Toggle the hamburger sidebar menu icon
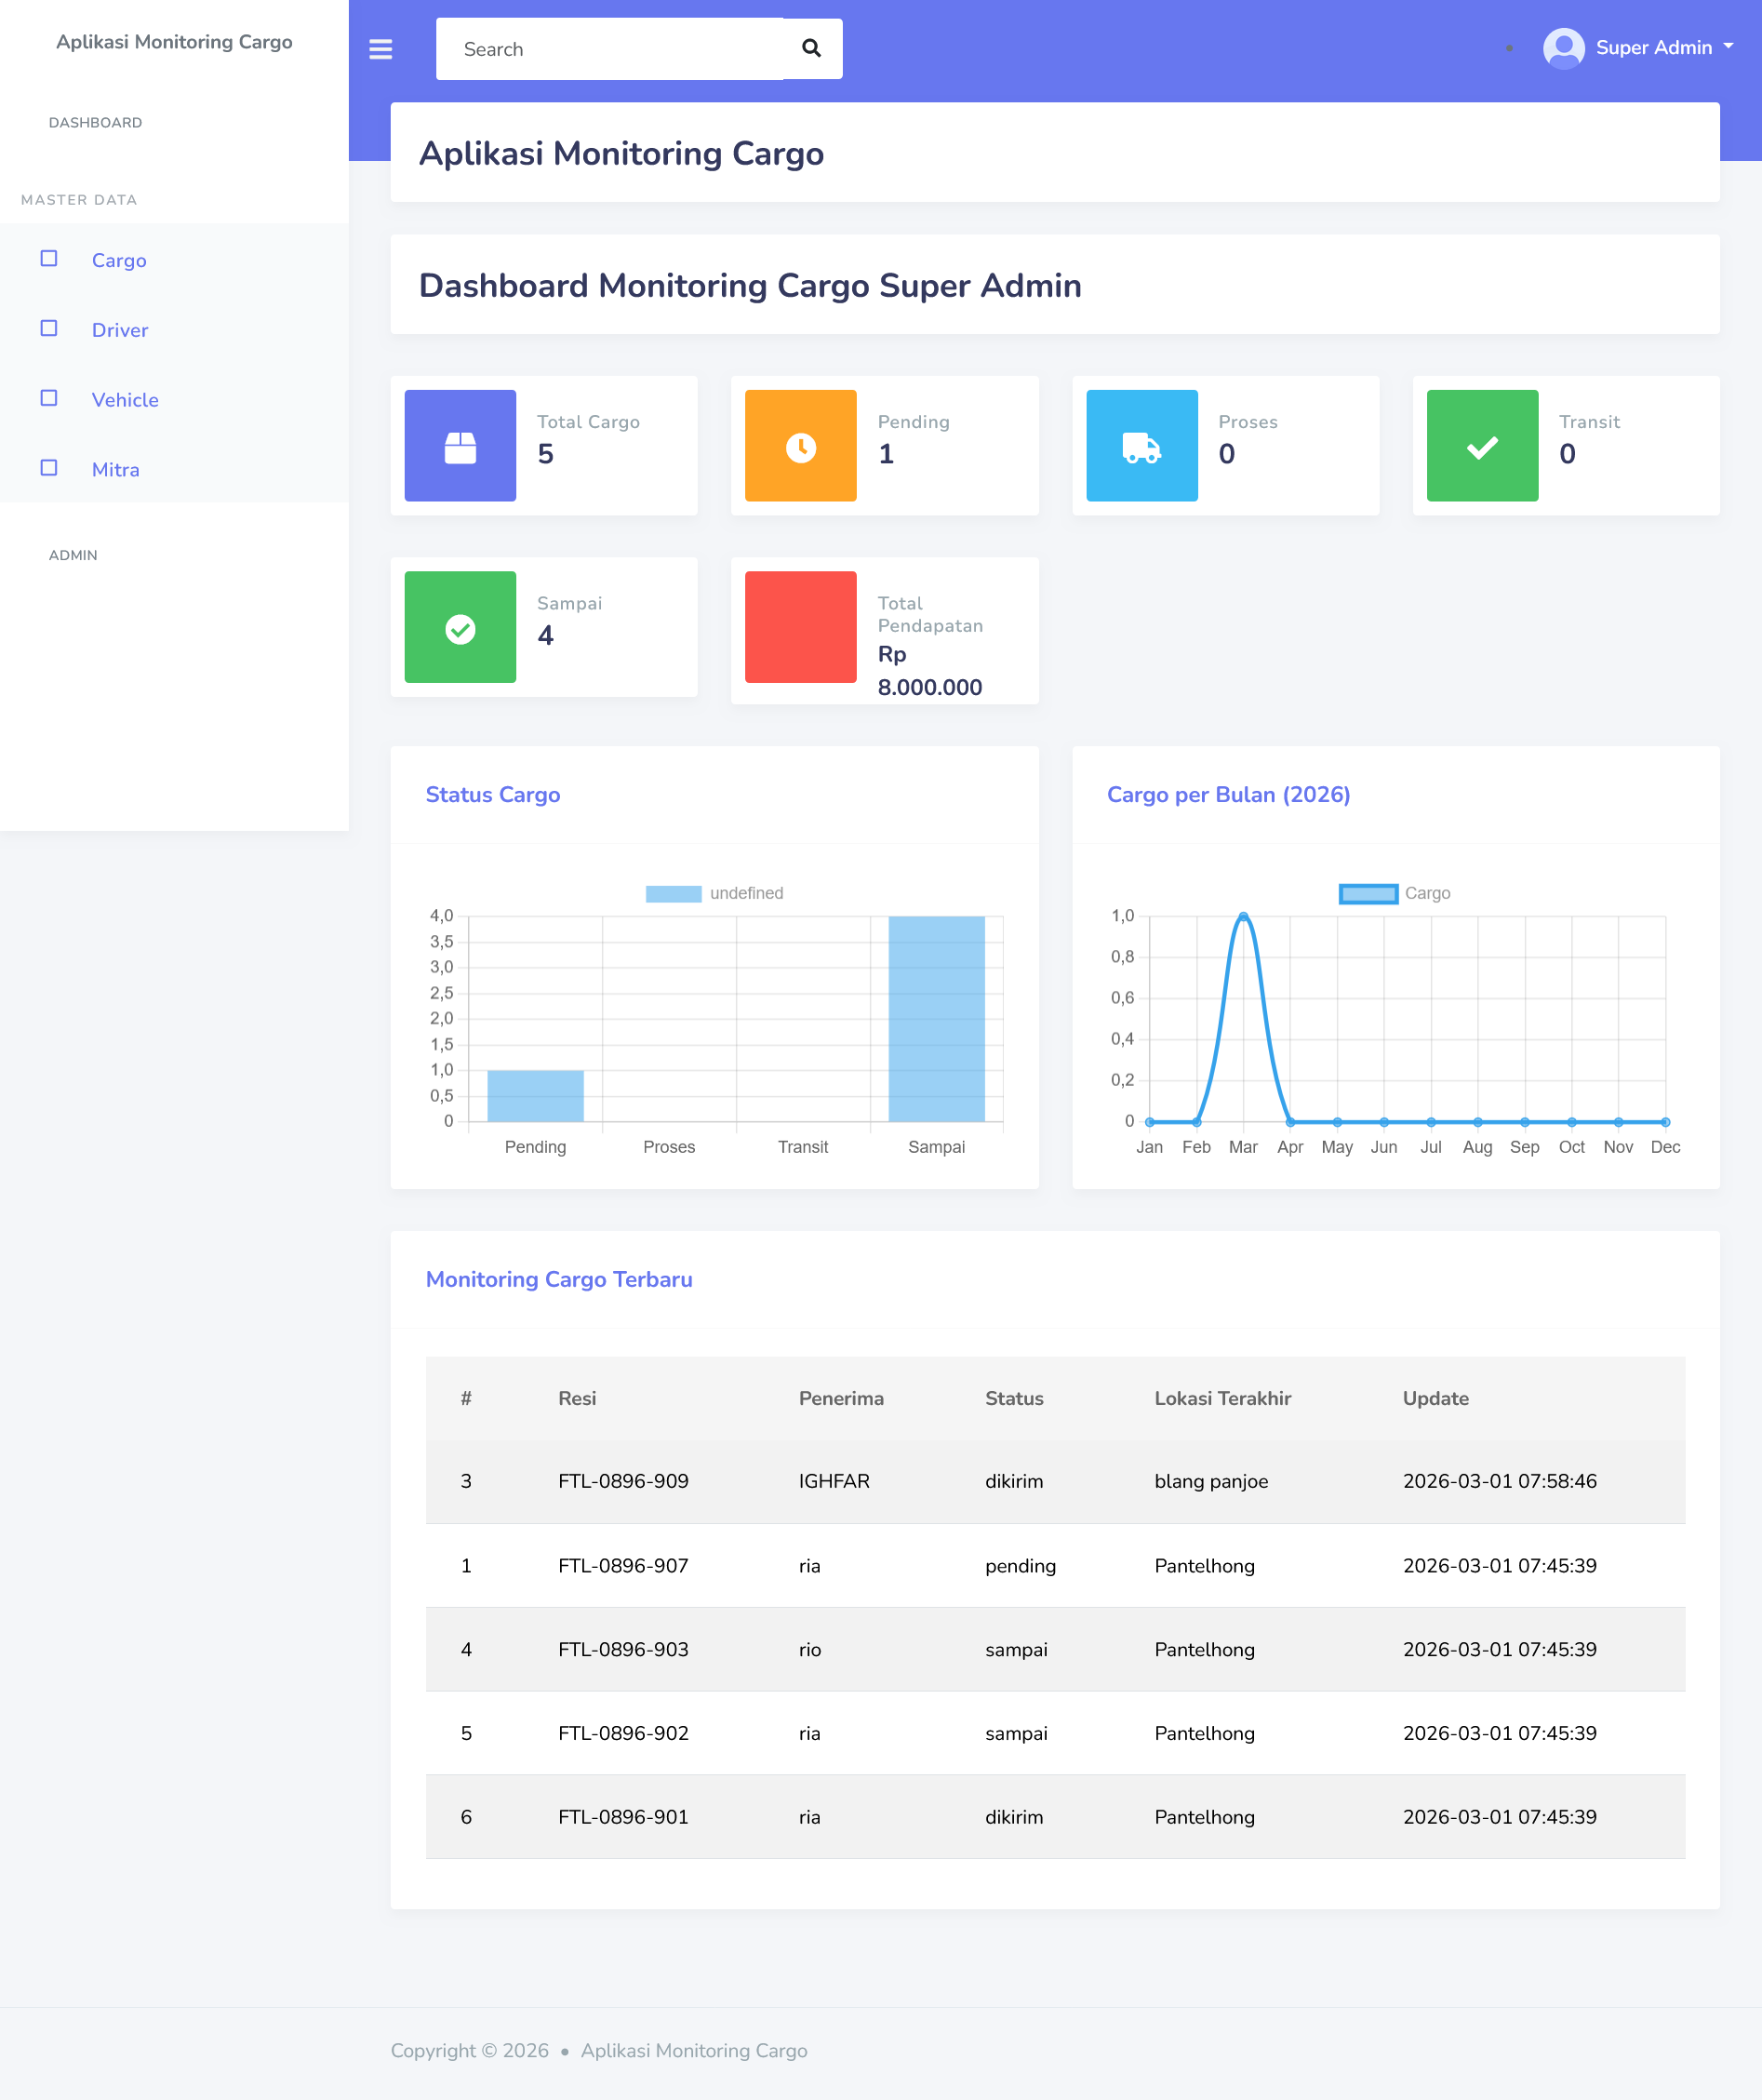 [380, 49]
